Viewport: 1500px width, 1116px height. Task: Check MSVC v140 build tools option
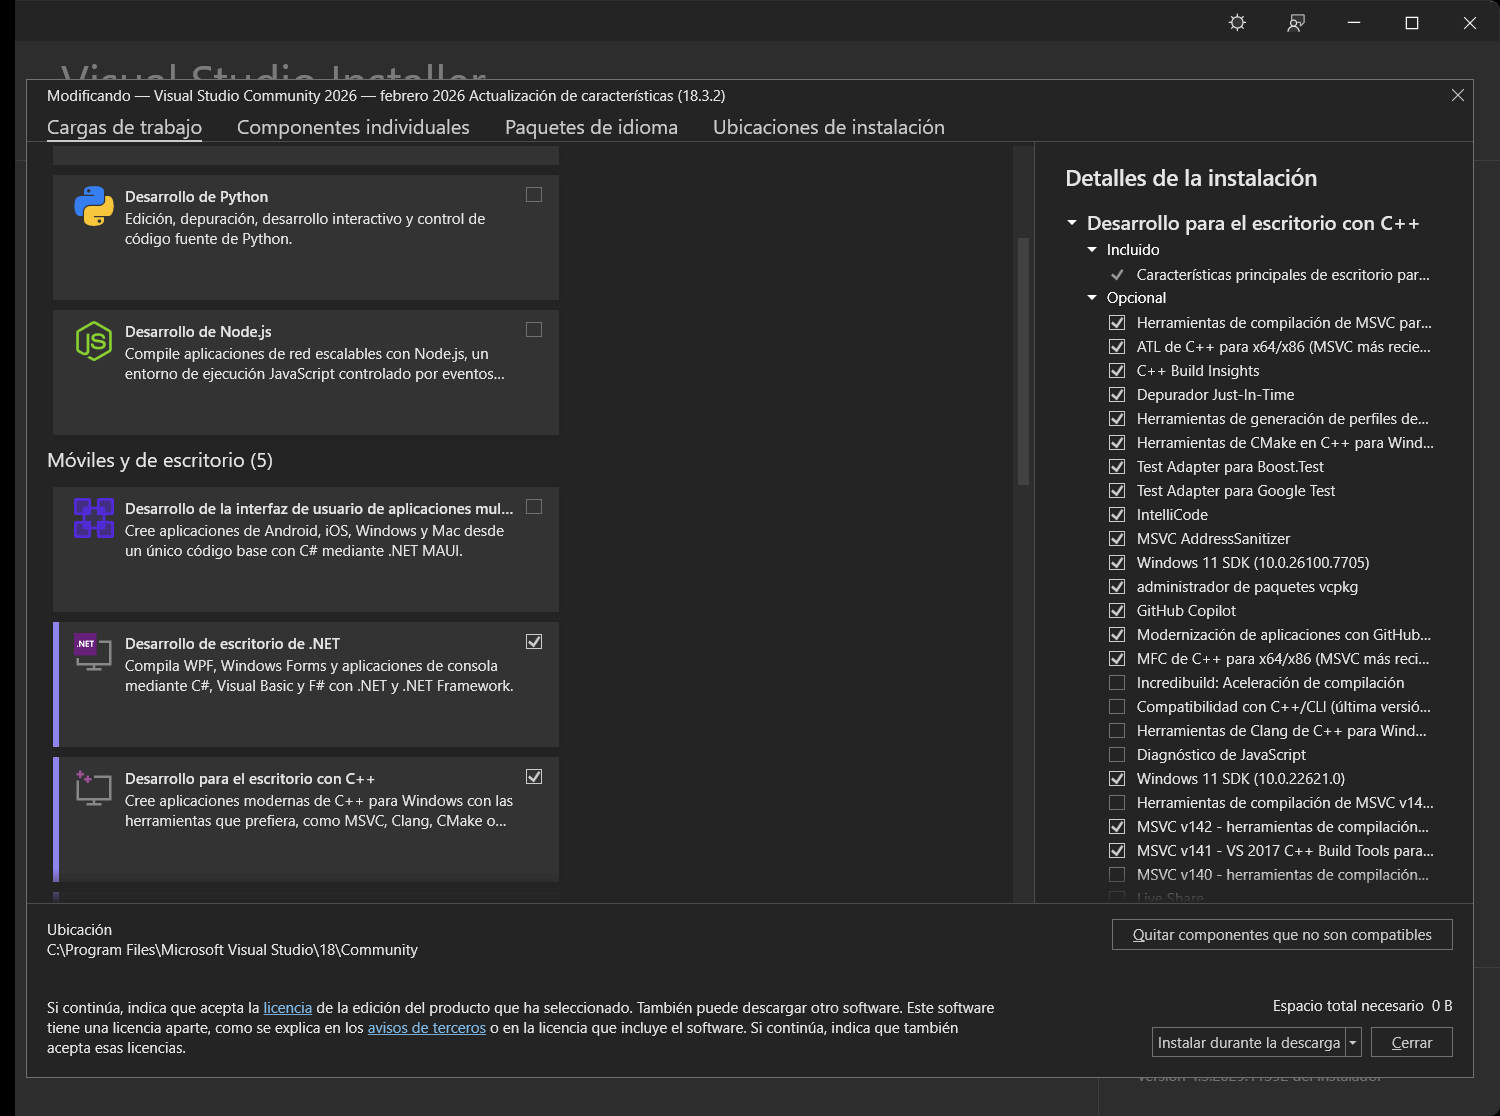point(1117,875)
